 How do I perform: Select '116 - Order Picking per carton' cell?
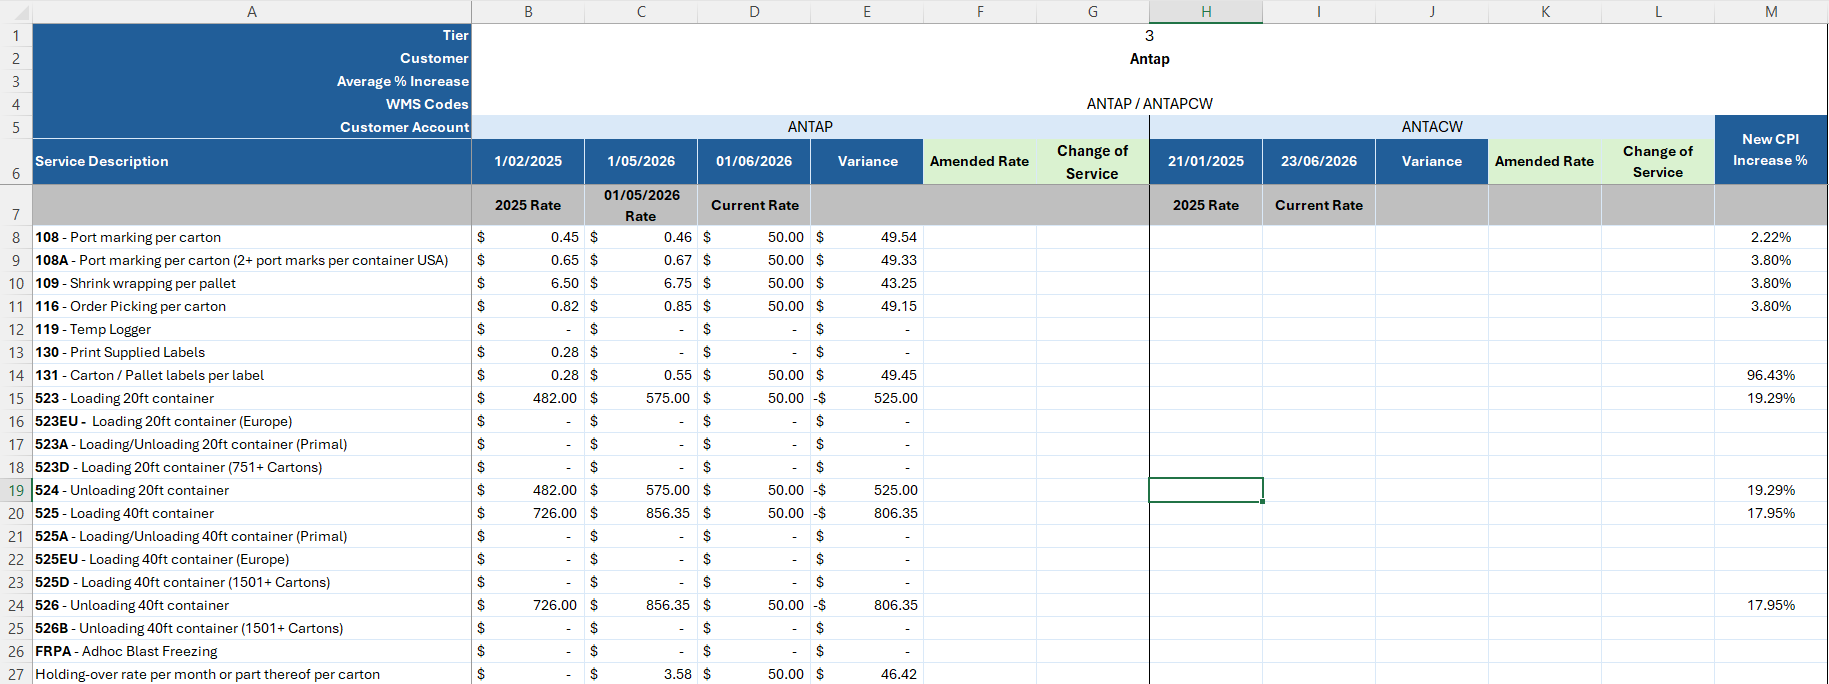pyautogui.click(x=252, y=306)
